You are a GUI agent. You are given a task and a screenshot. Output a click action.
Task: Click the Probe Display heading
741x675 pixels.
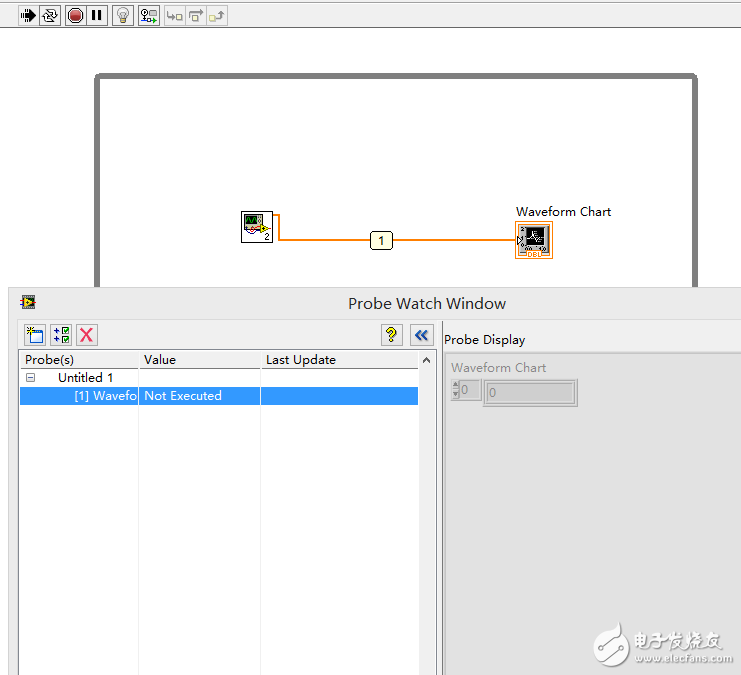[x=484, y=339]
